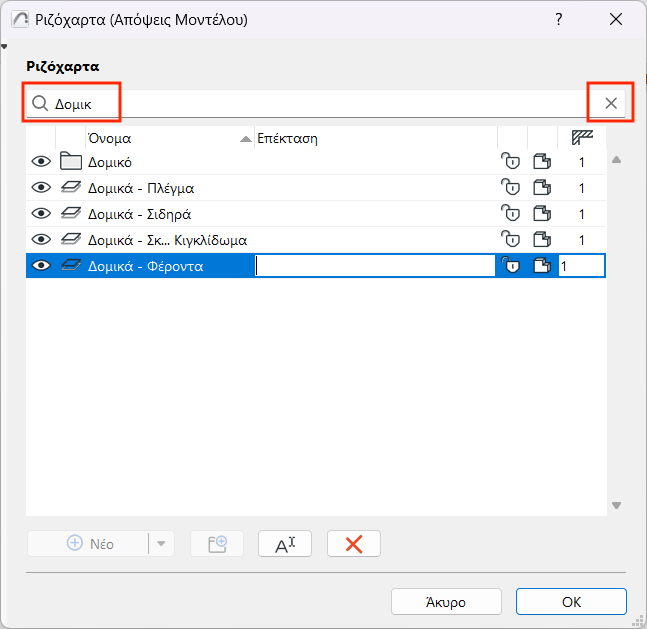
Task: Toggle visibility of Δομικά - Σιδηρά
Action: click(41, 213)
